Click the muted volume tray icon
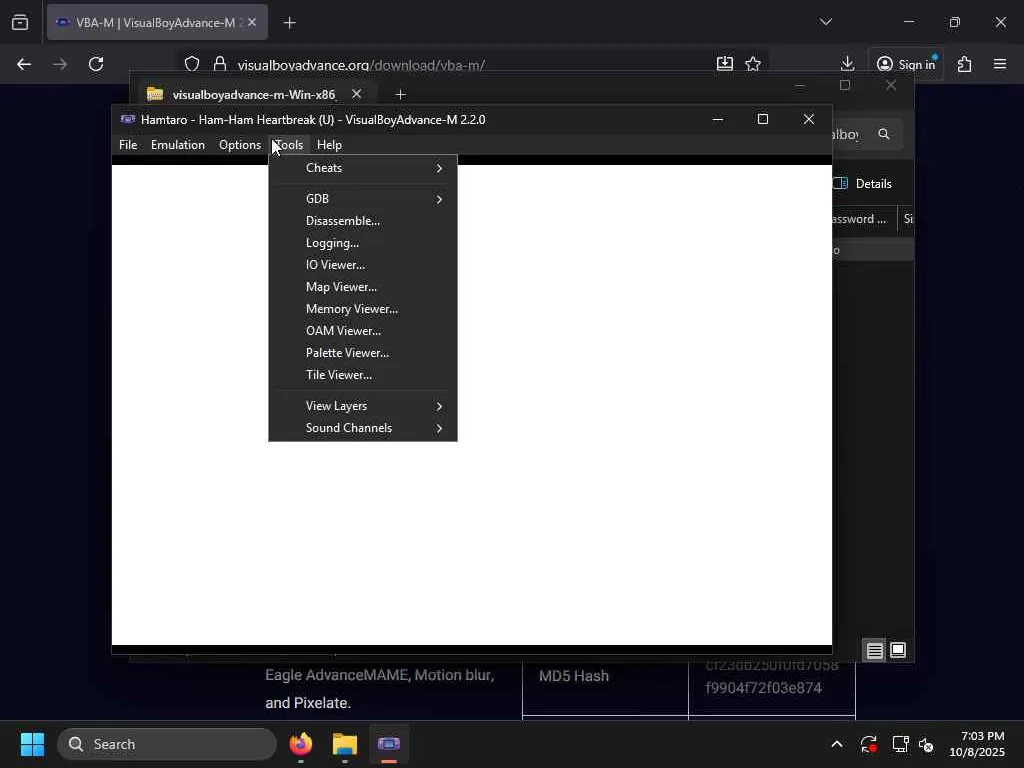Screen dimensions: 1024x768 926,744
